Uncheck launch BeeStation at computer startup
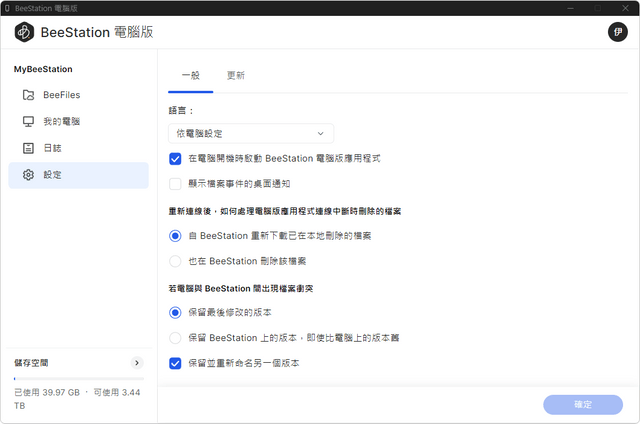 175,159
